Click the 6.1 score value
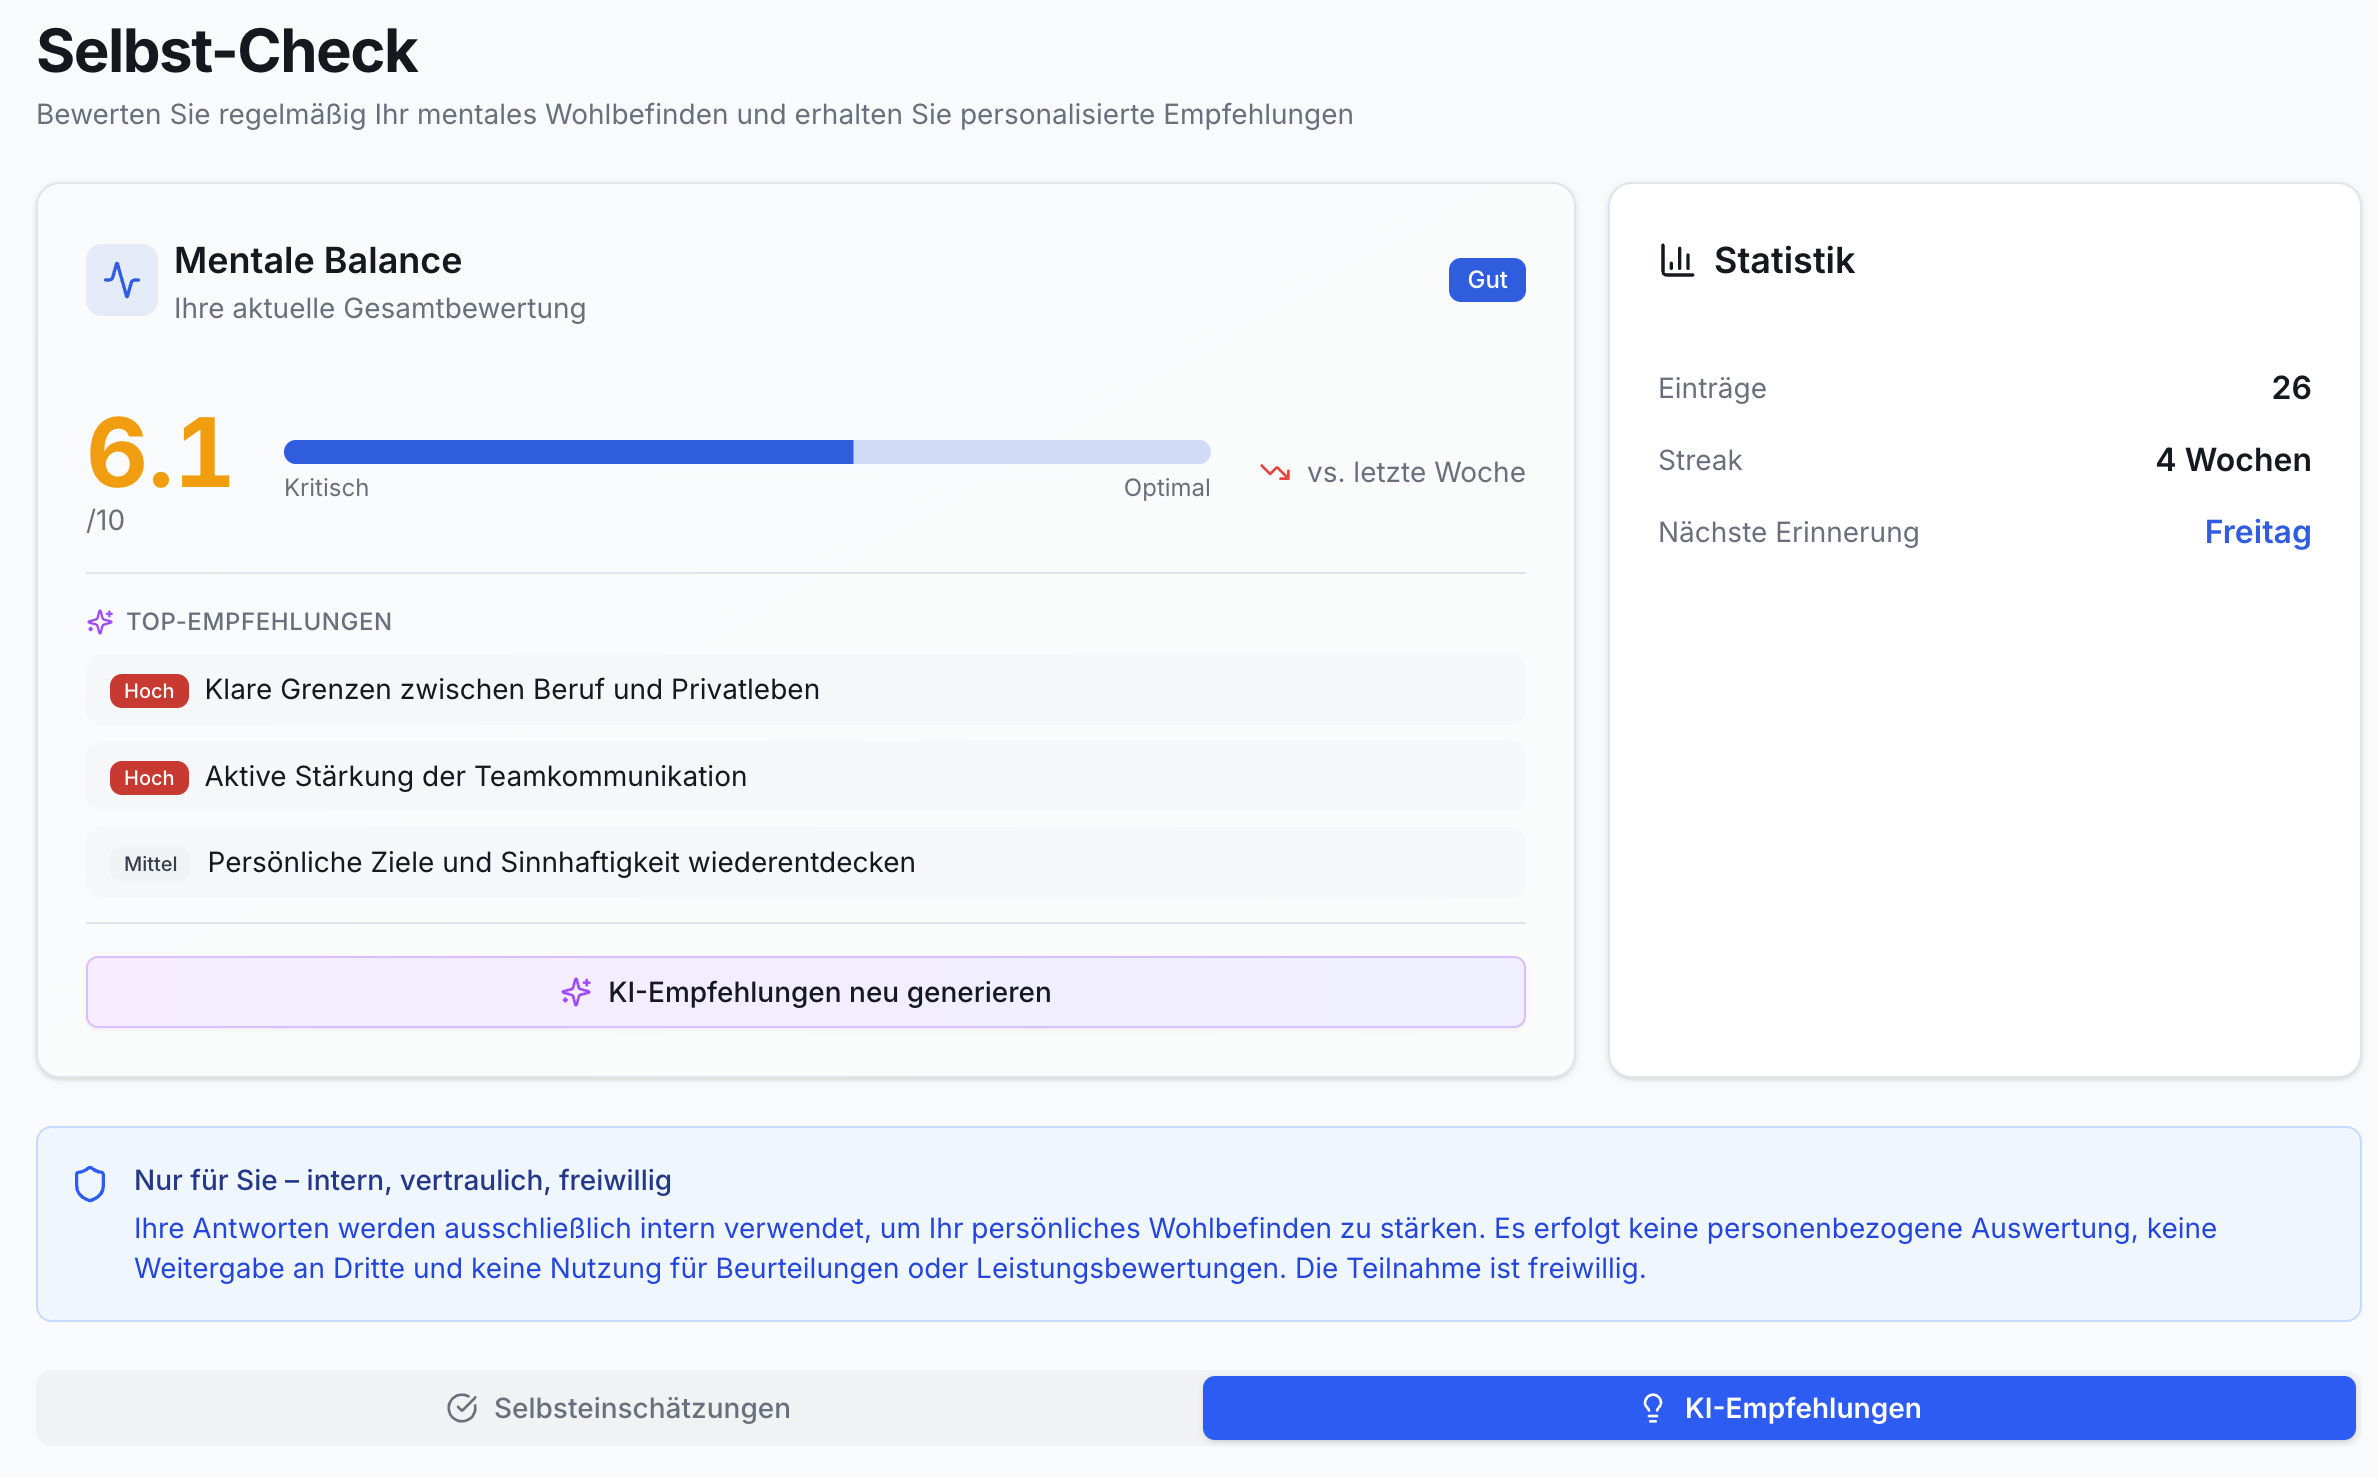This screenshot has width=2378, height=1478. coord(160,453)
